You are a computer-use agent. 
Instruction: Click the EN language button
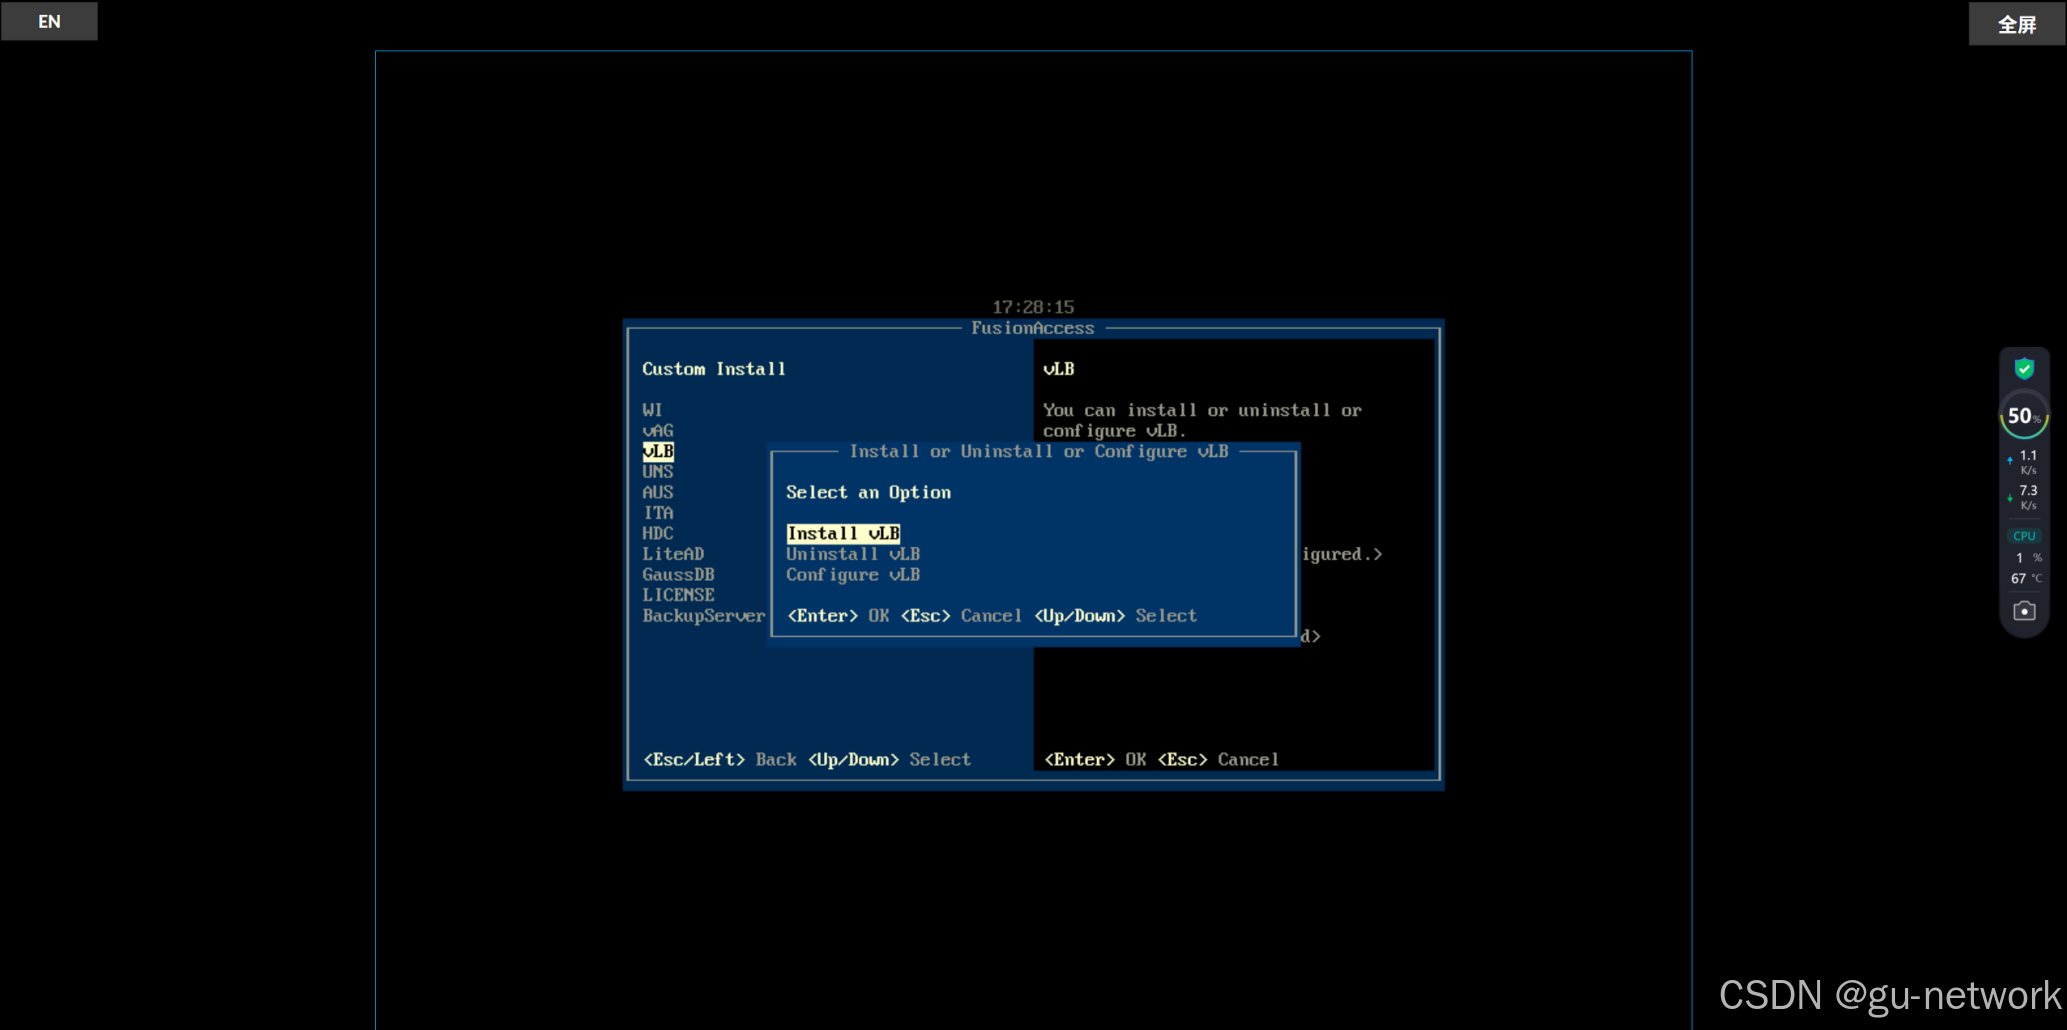click(49, 21)
